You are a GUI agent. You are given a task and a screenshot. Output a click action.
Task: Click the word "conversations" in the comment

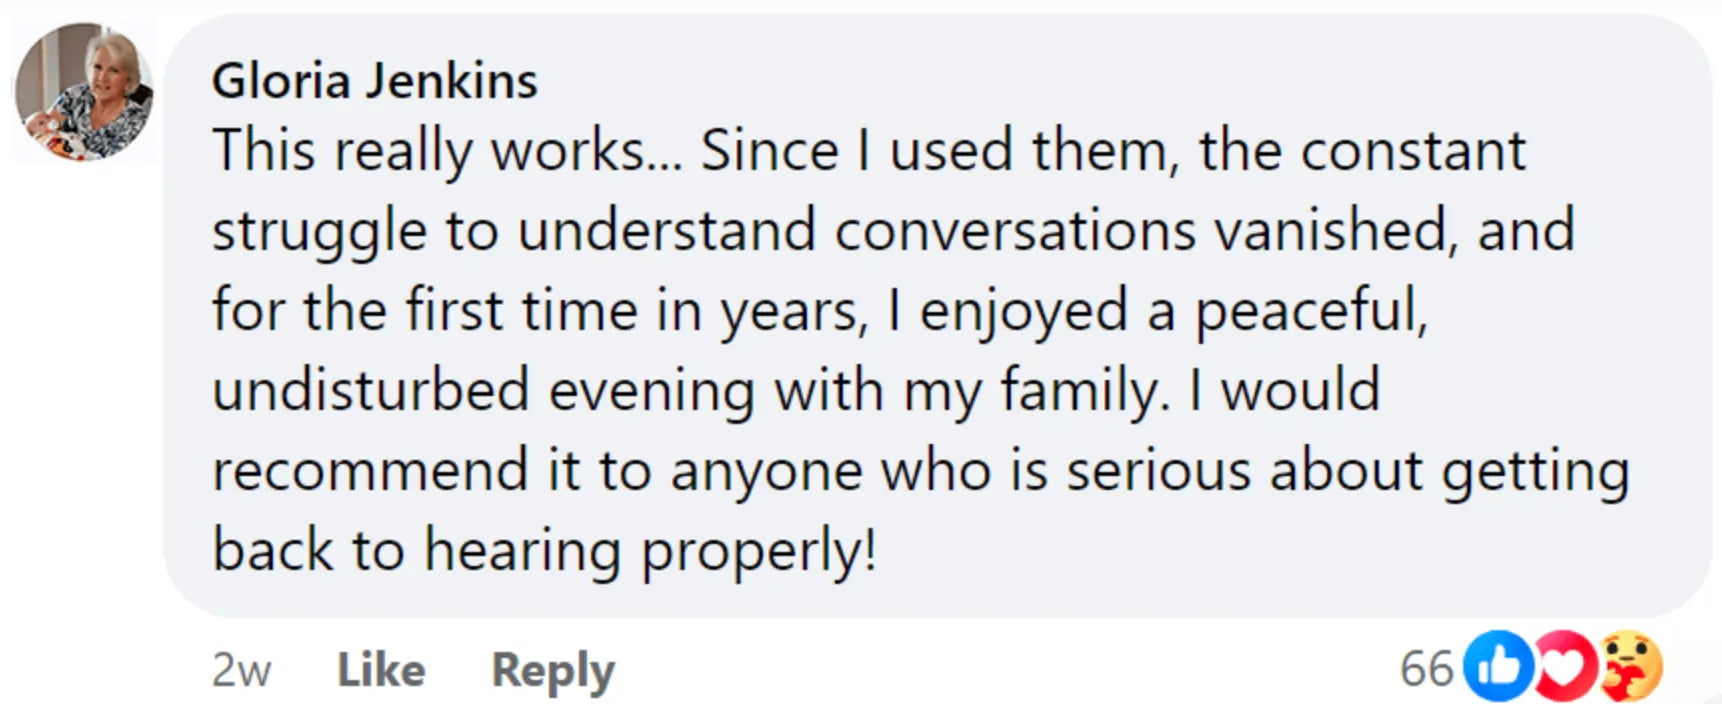(x=1014, y=231)
